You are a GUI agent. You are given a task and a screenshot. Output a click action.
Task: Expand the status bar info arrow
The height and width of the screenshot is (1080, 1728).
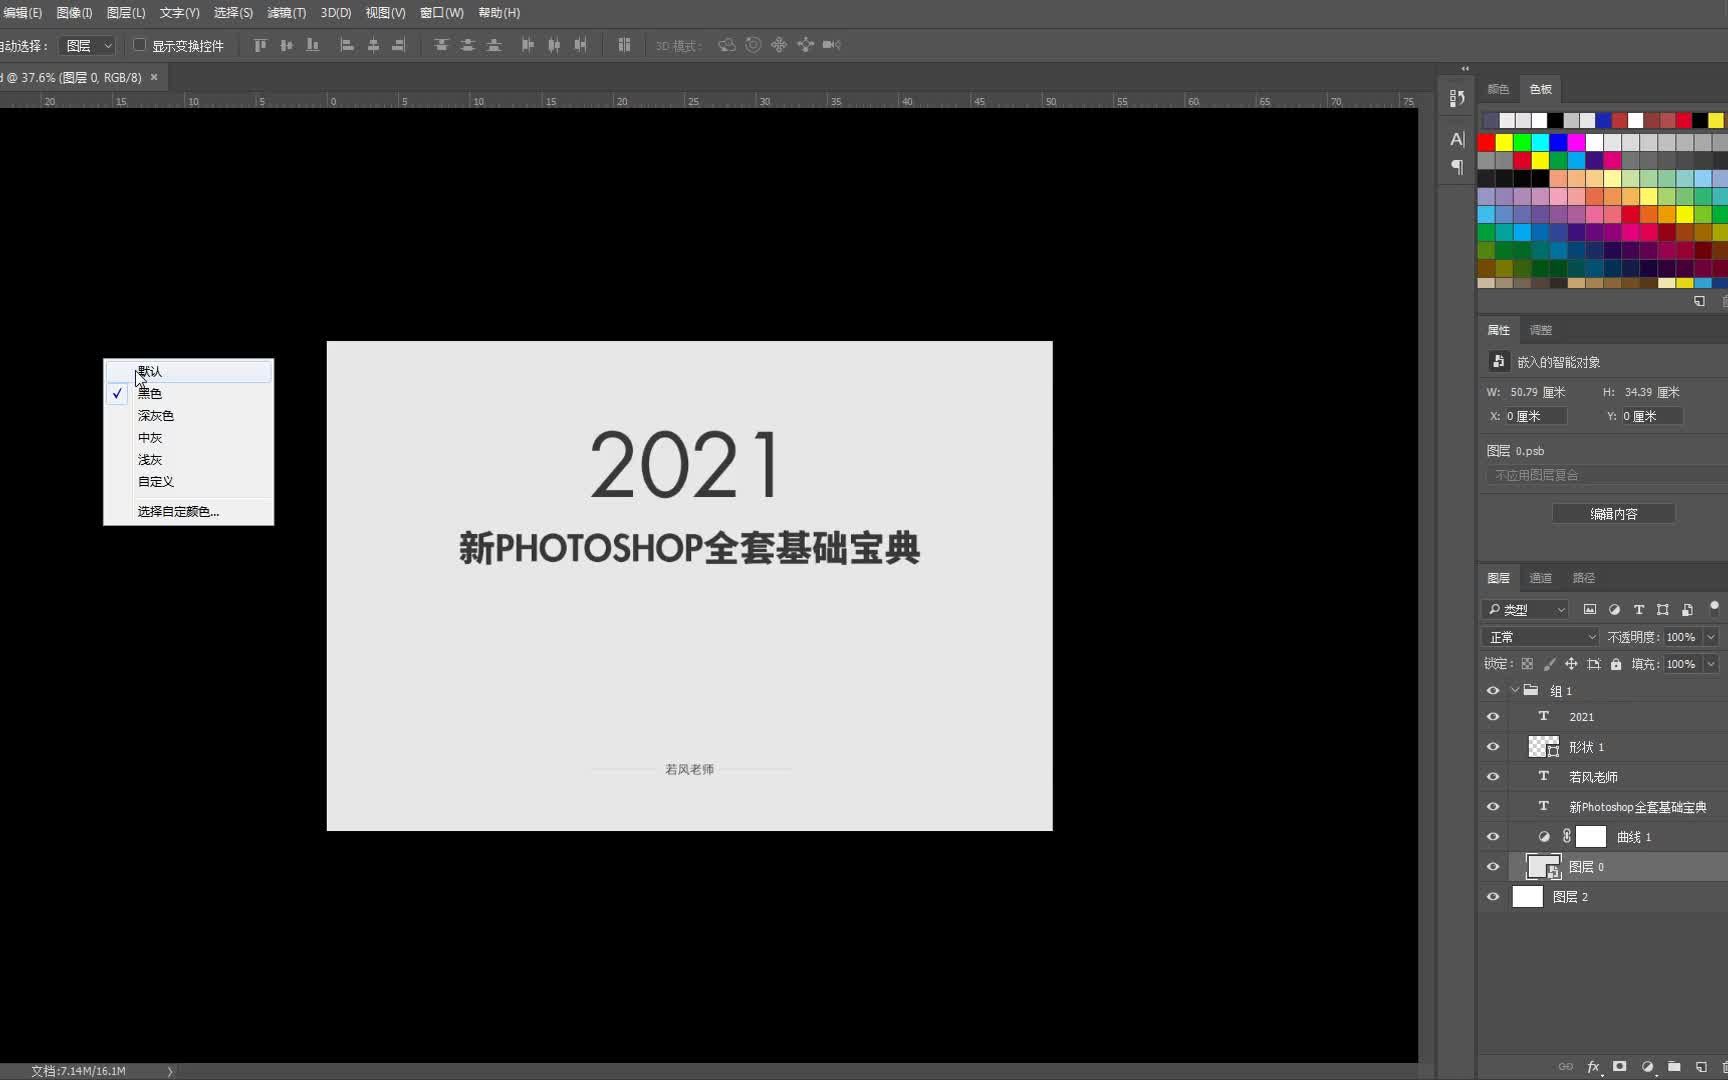click(170, 1071)
